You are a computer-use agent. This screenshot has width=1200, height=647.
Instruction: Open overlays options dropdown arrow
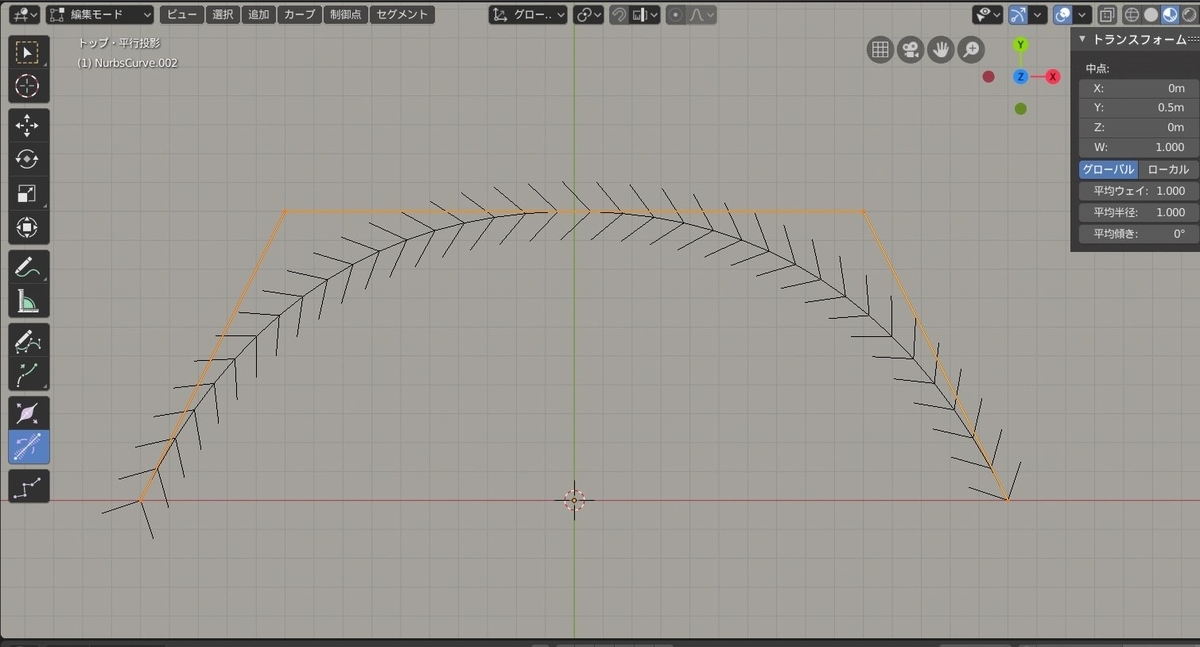pyautogui.click(x=1083, y=15)
